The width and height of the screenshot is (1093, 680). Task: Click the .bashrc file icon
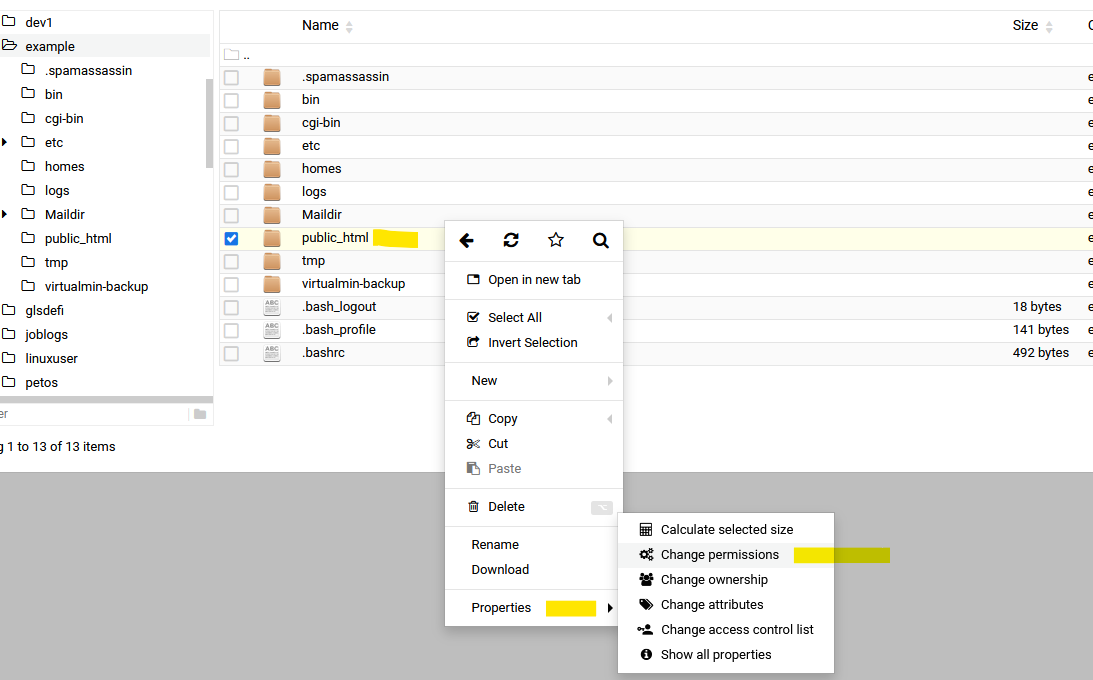point(272,353)
